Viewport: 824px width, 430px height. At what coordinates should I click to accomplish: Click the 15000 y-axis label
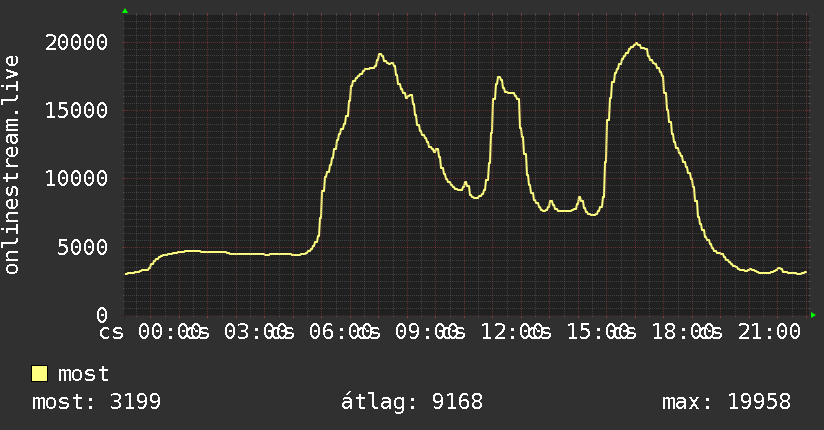(x=76, y=110)
